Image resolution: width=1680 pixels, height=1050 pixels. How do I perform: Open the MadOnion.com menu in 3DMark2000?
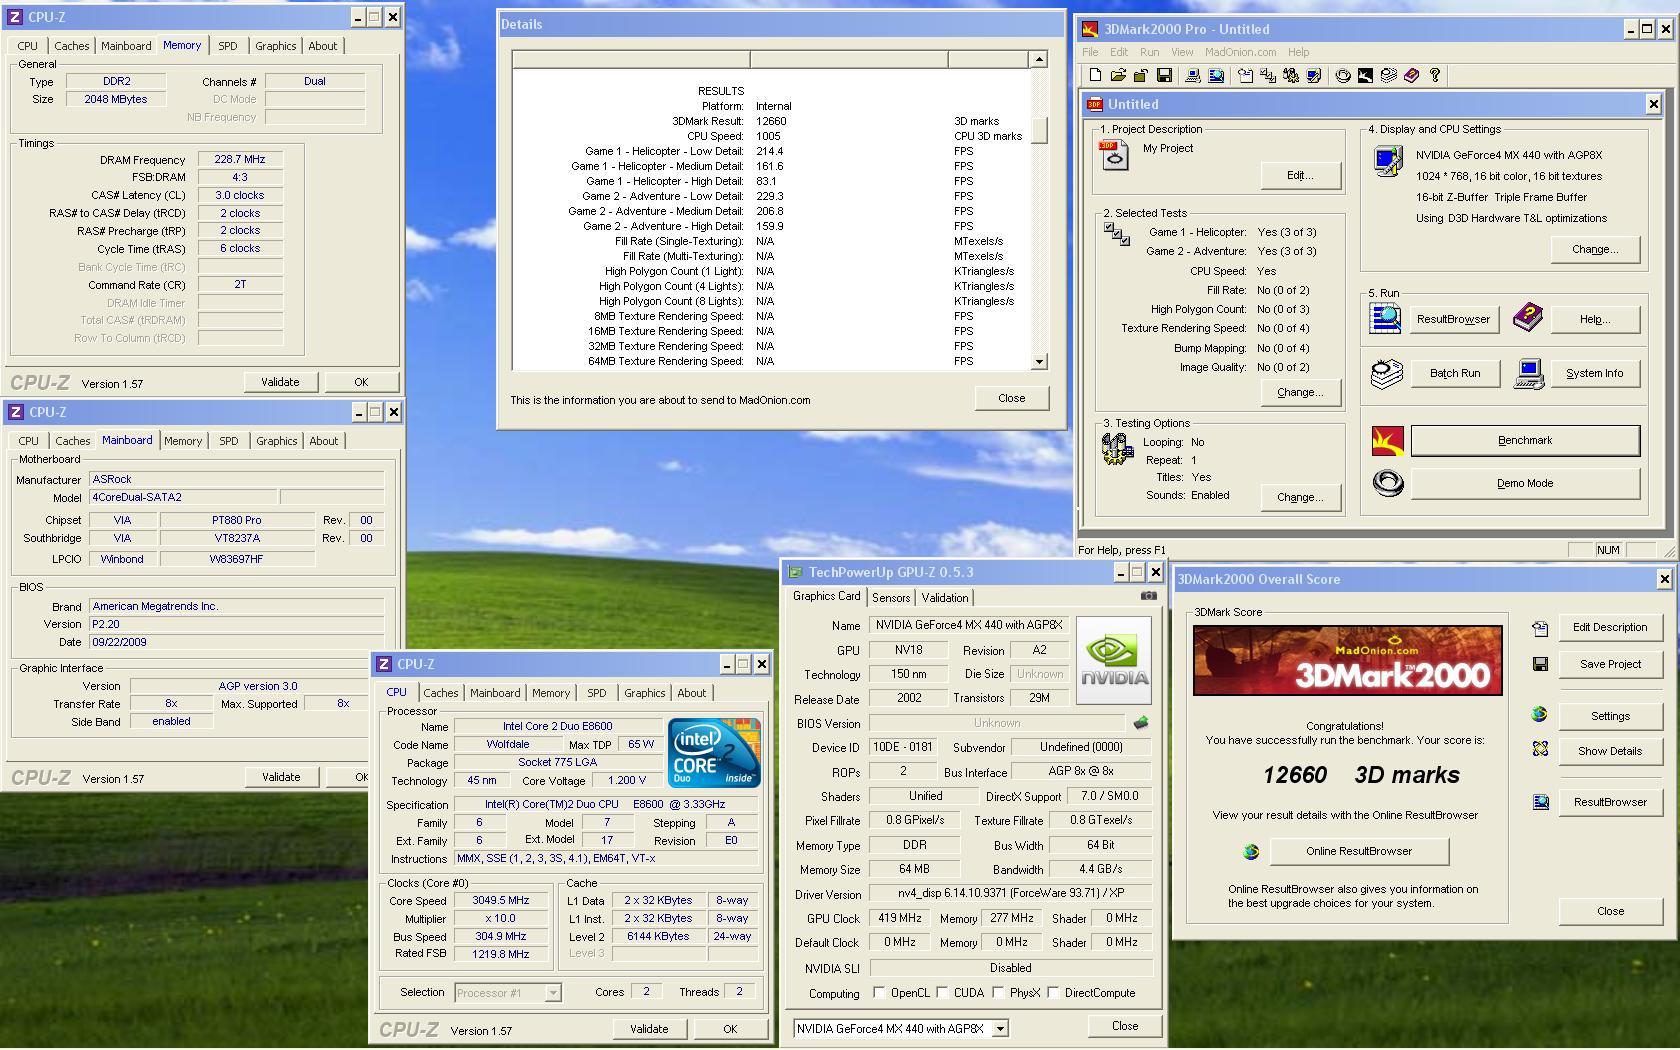coord(1240,52)
